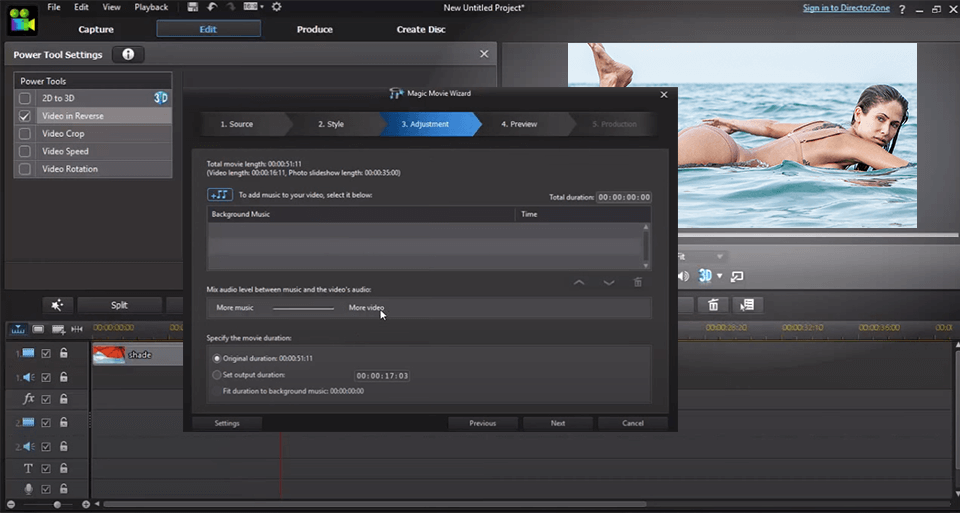Click the Next button in the wizard
The width and height of the screenshot is (960, 513).
[558, 423]
